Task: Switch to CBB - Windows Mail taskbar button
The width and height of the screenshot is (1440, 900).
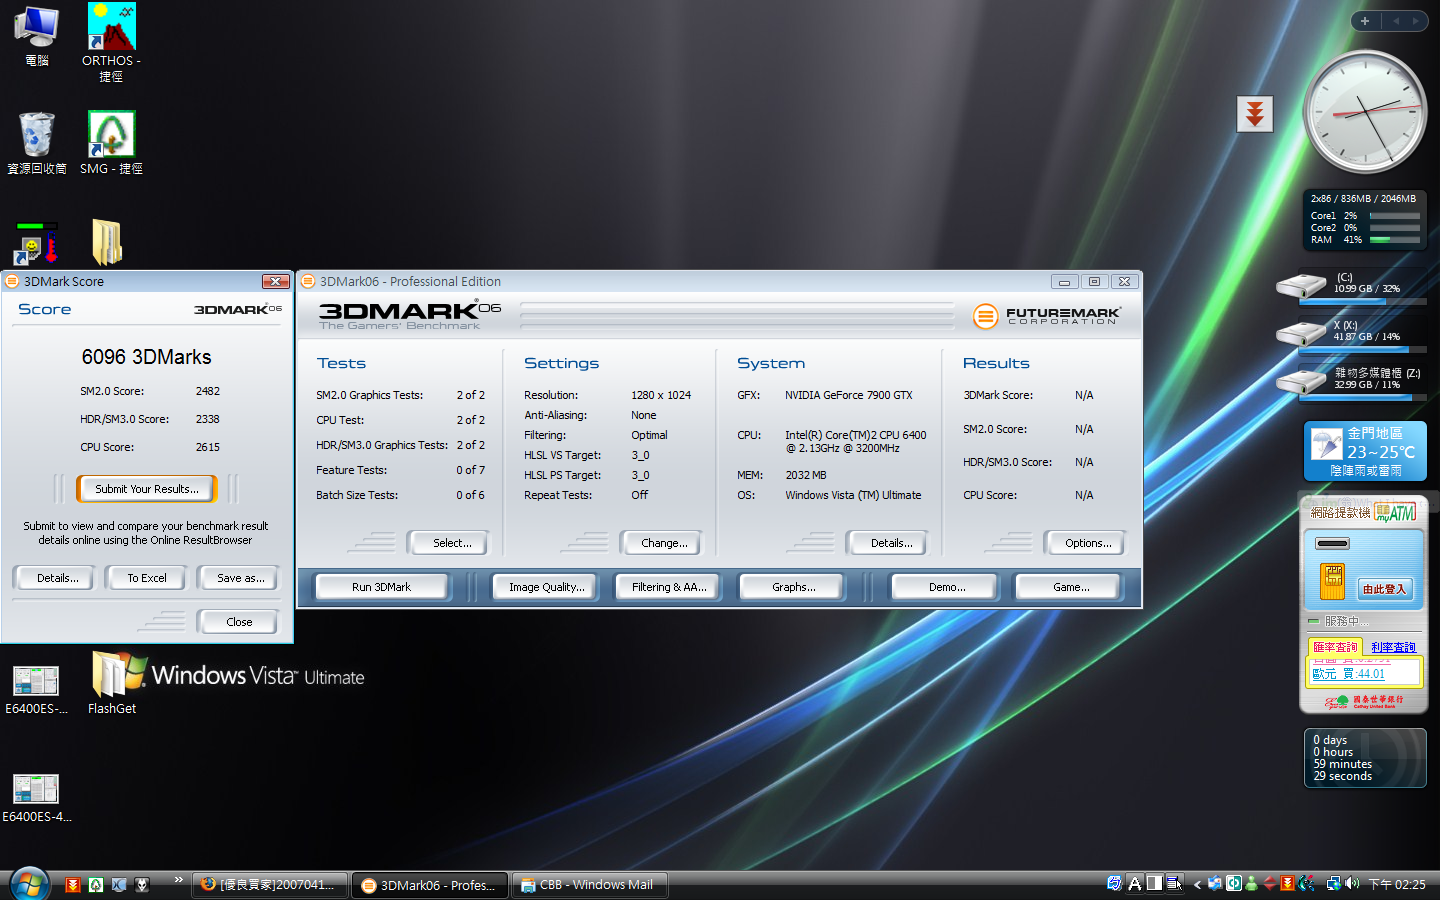Action: [x=590, y=885]
